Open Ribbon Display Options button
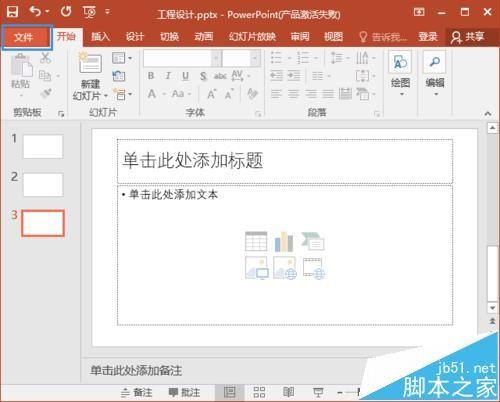500x402 pixels. pyautogui.click(x=419, y=12)
